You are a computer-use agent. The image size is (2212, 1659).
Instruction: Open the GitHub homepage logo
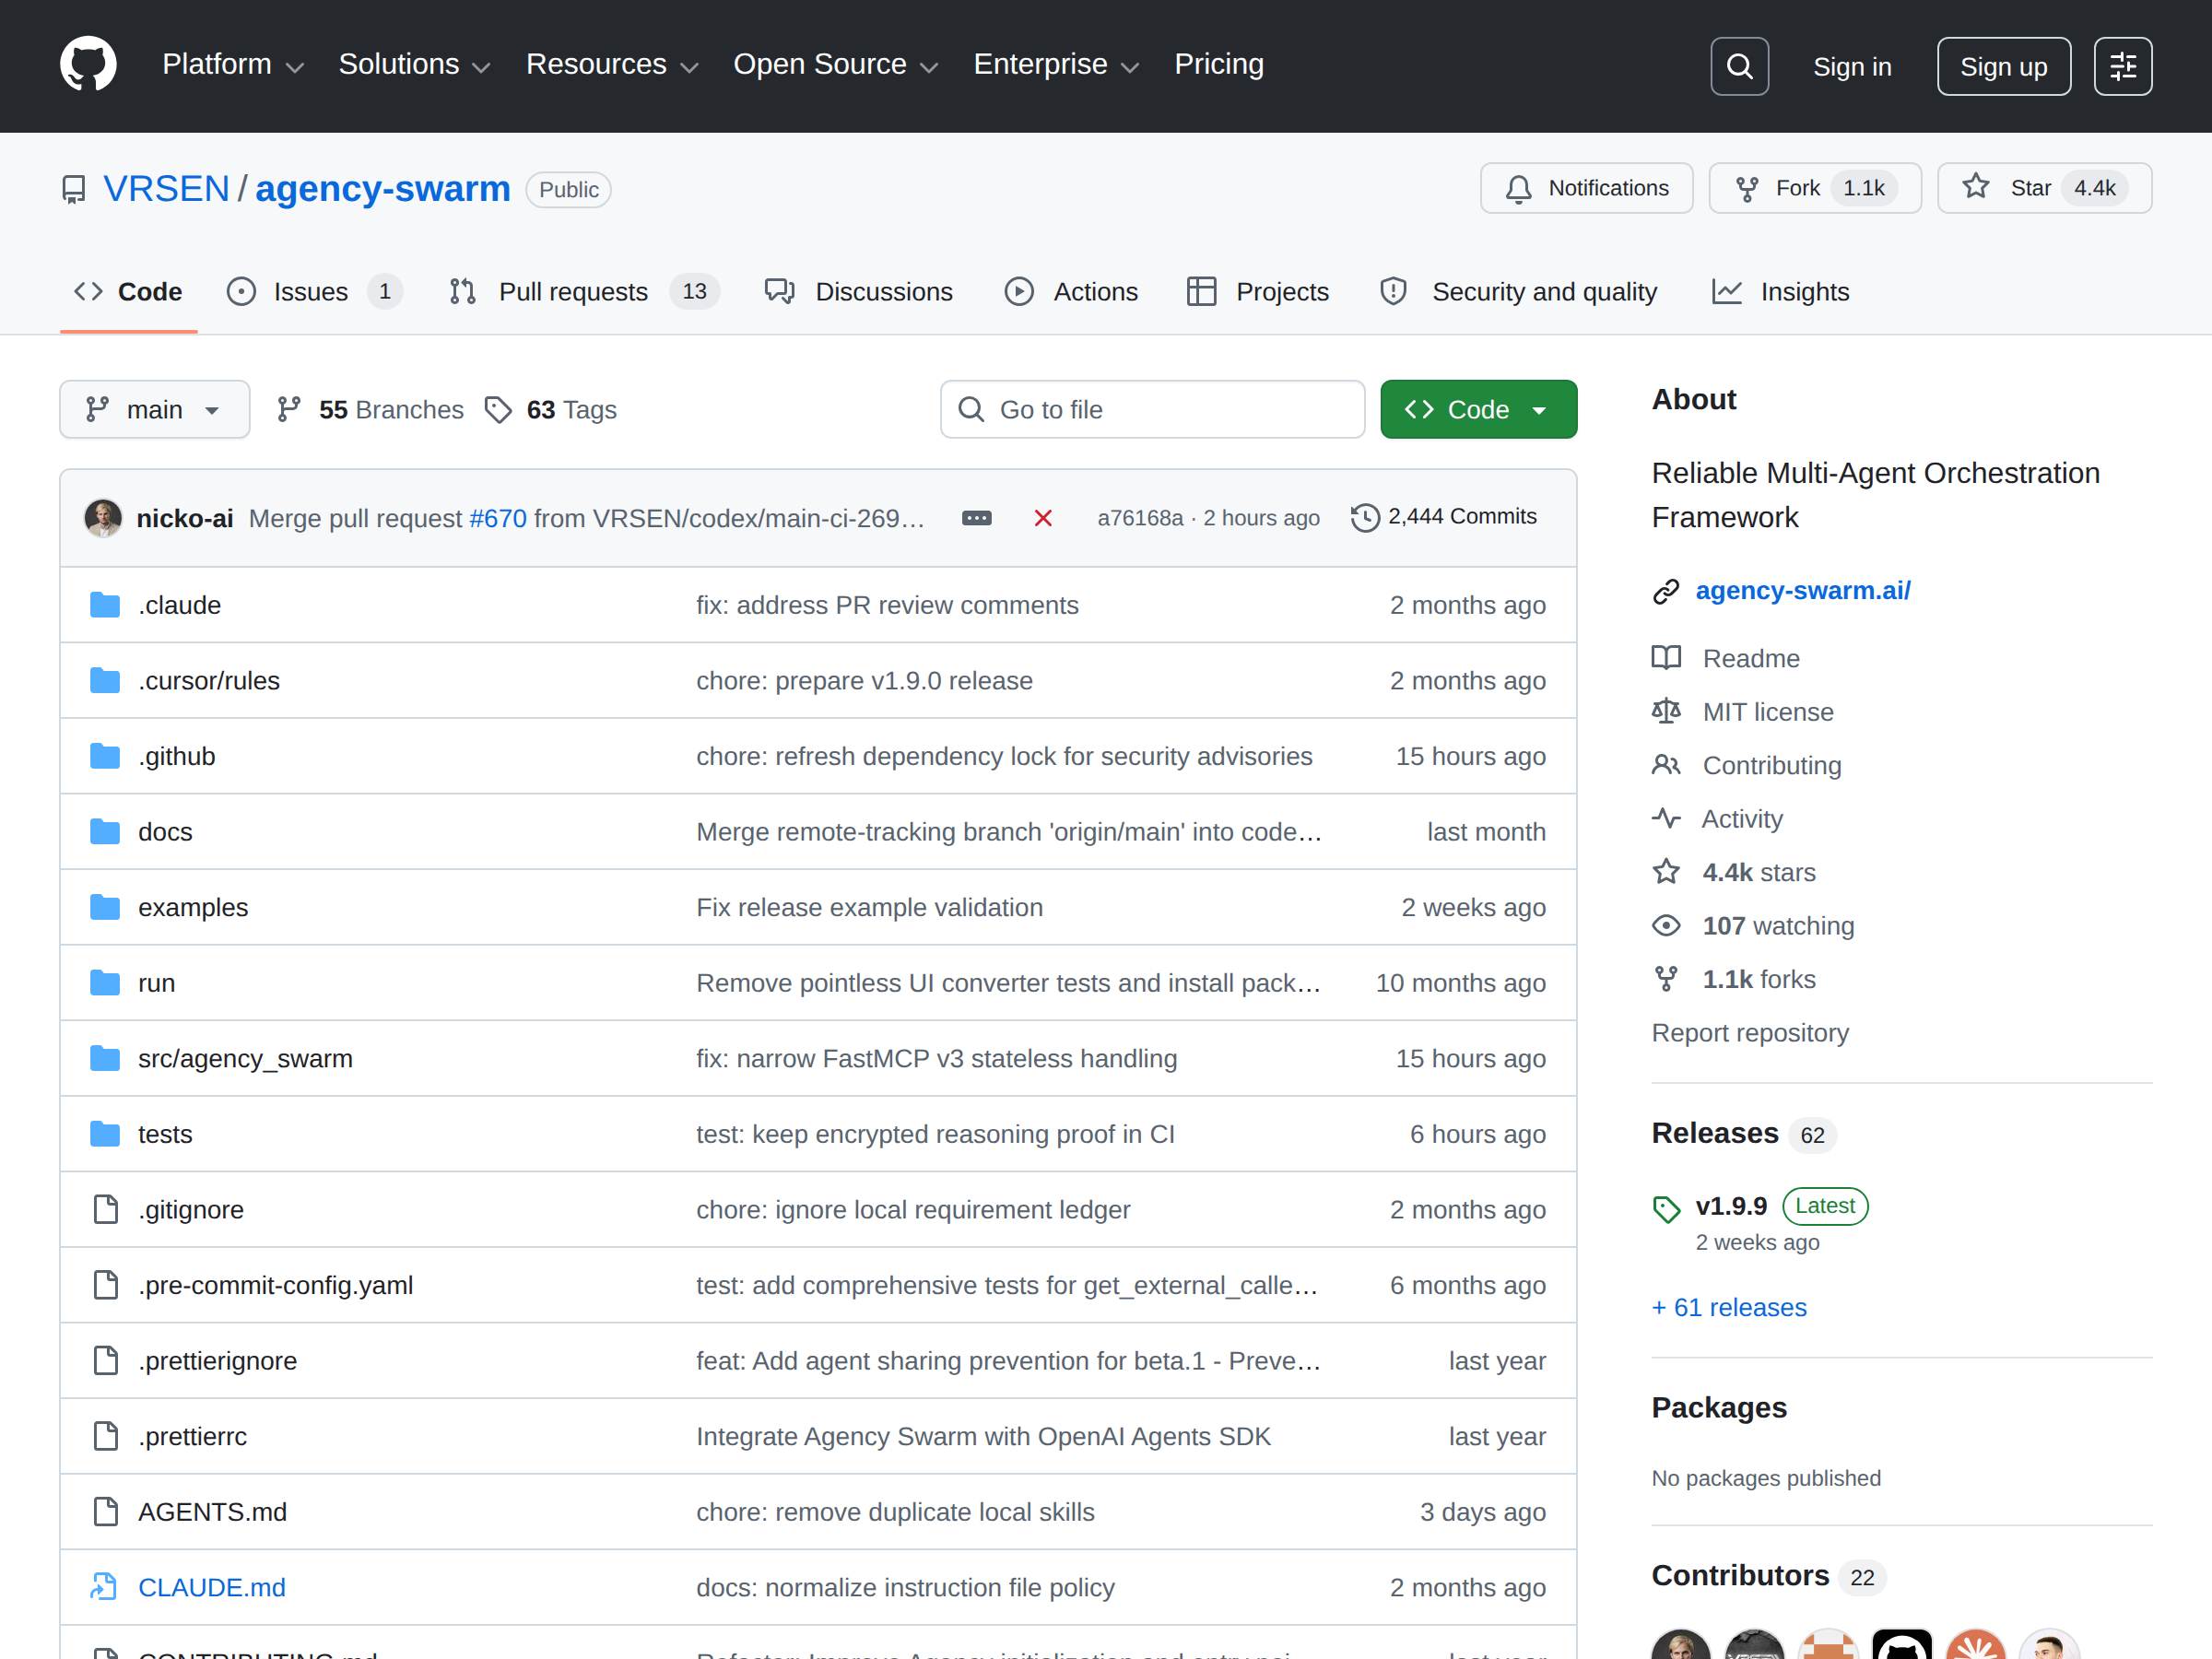click(88, 65)
